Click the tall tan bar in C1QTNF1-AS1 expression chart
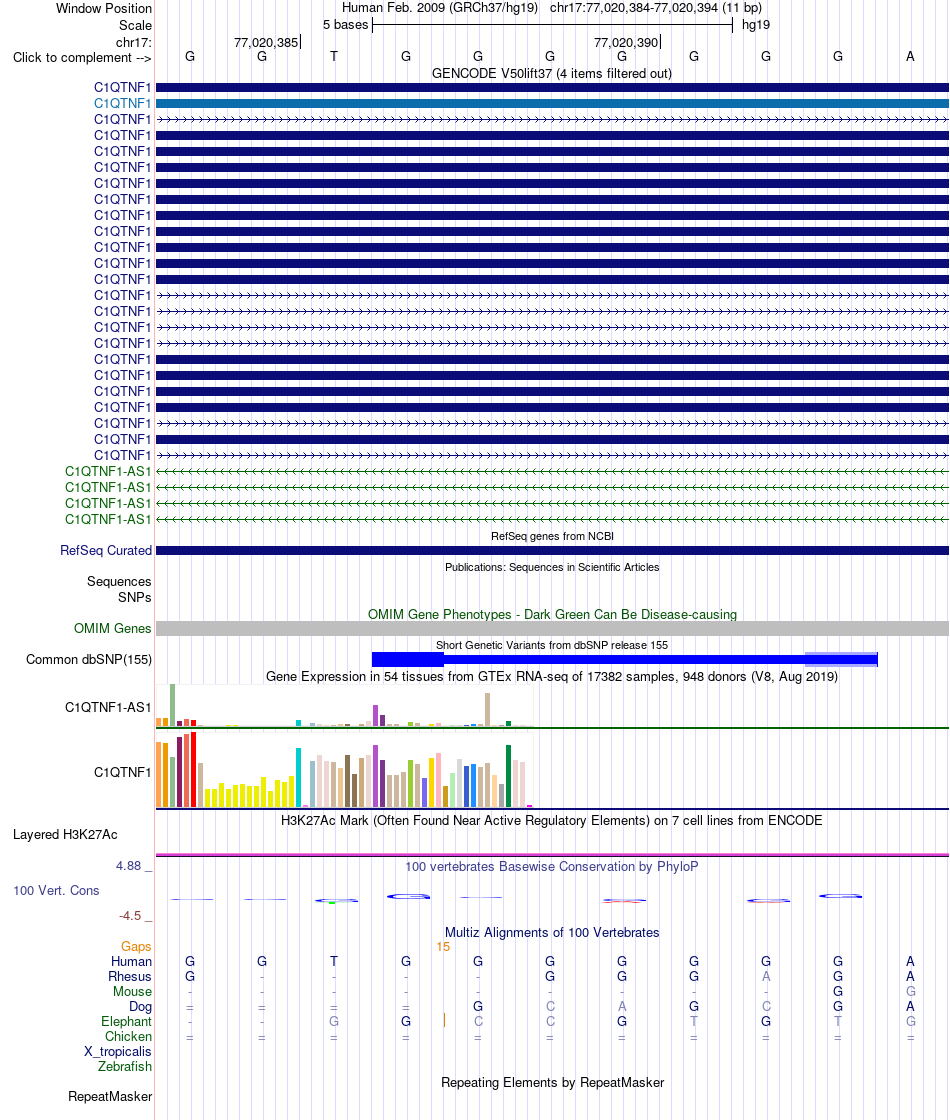Image resolution: width=950 pixels, height=1120 pixels. tap(488, 709)
